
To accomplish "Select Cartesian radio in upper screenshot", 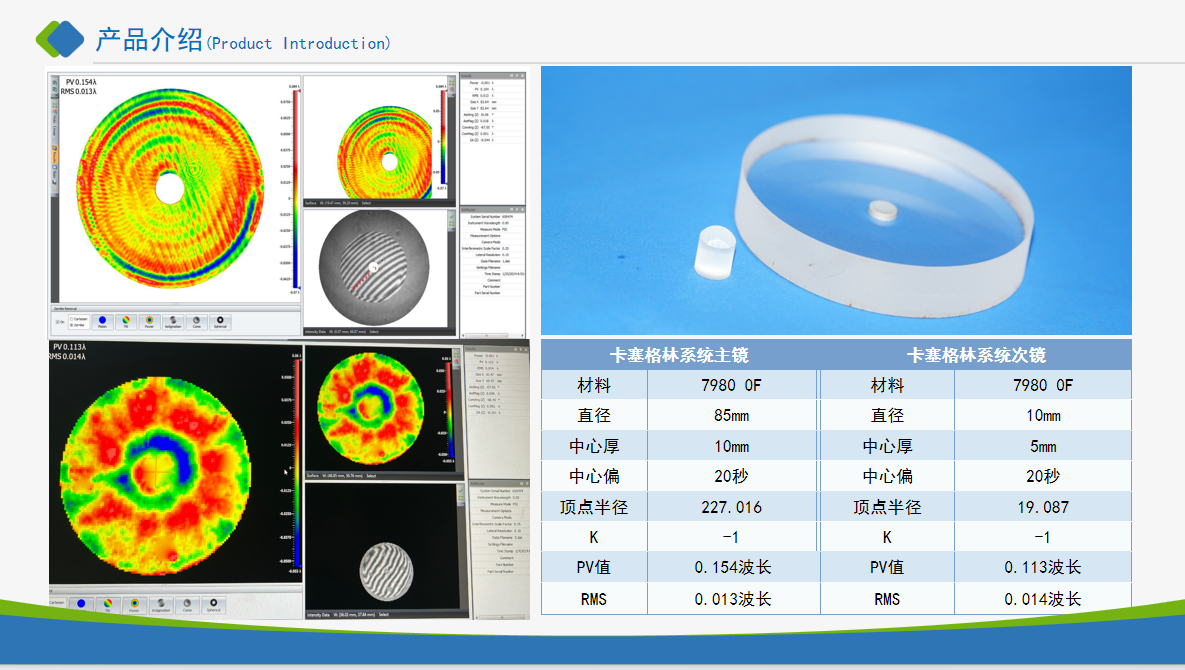I will [x=71, y=319].
